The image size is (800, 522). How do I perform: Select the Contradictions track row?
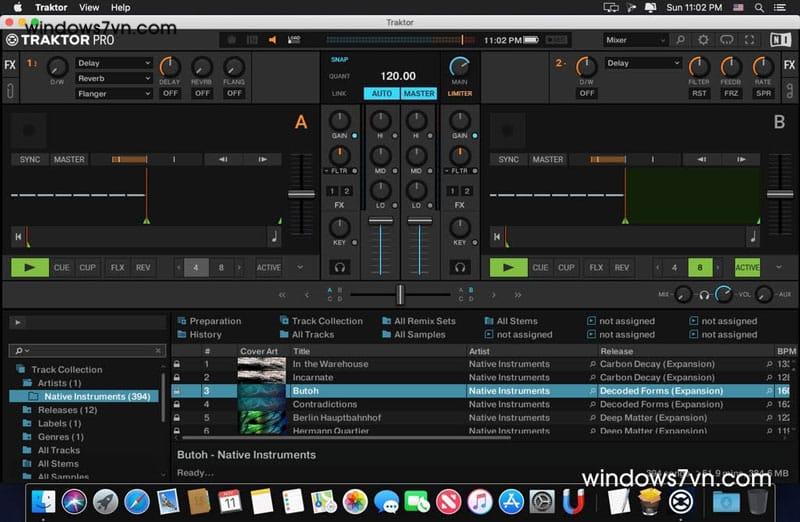pyautogui.click(x=481, y=404)
